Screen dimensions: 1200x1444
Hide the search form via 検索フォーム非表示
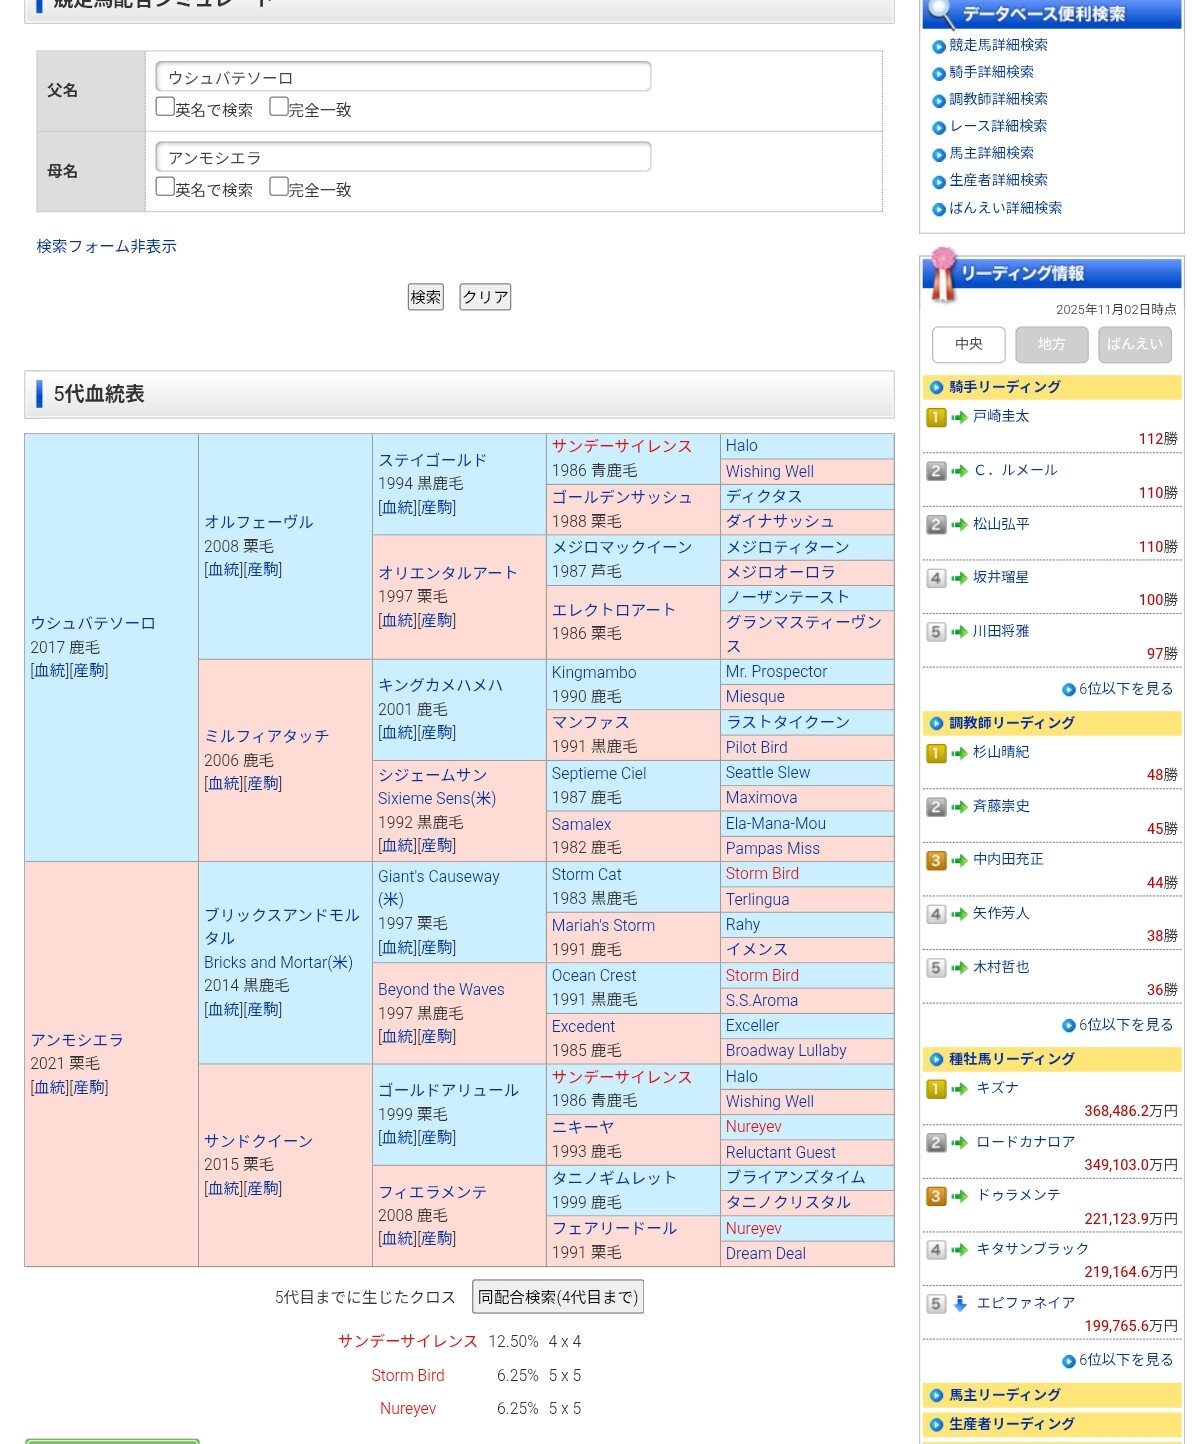(106, 246)
